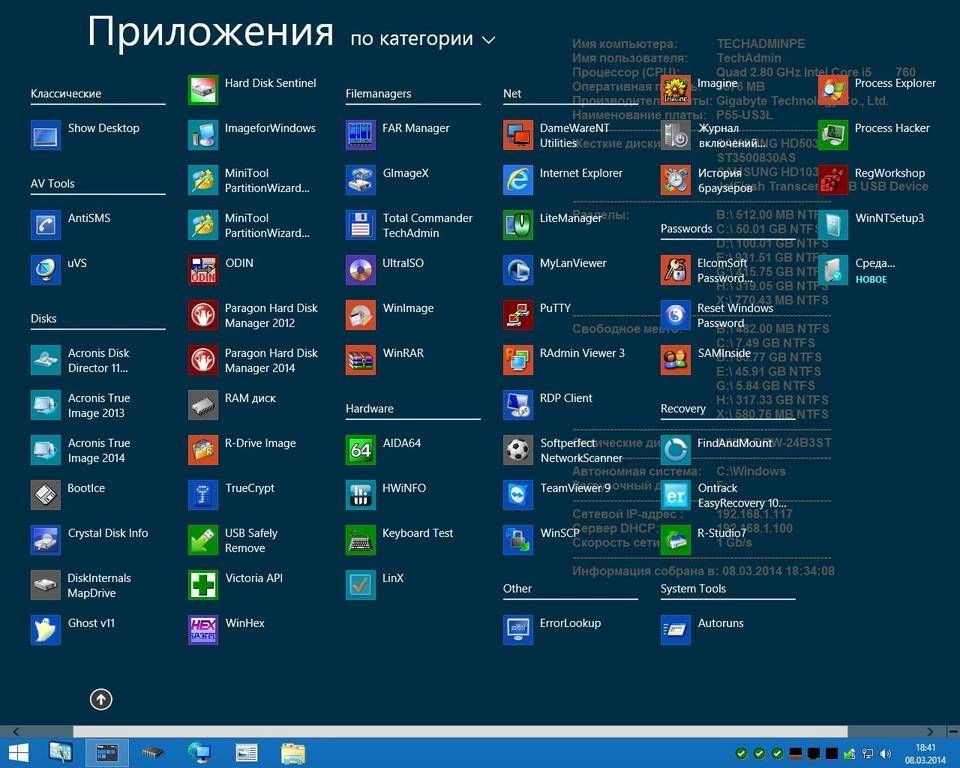Launch PuTTY icon

[518, 315]
